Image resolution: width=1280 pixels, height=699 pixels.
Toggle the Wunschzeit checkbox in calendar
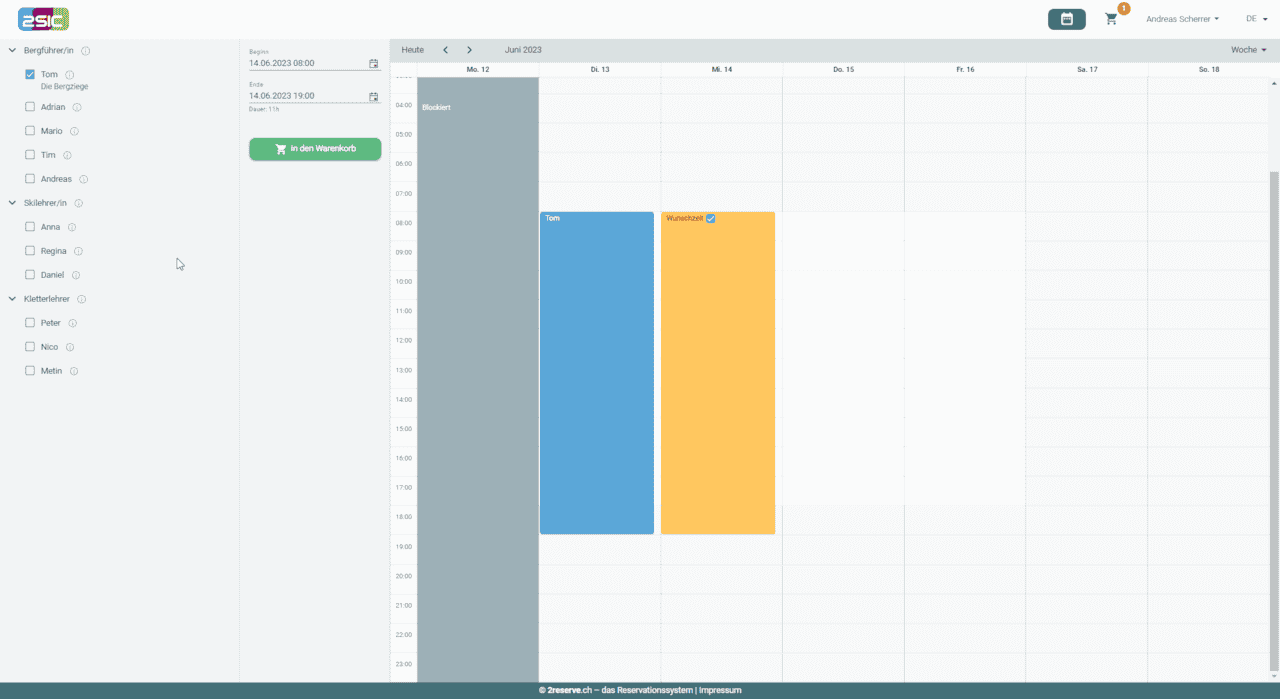pyautogui.click(x=711, y=218)
